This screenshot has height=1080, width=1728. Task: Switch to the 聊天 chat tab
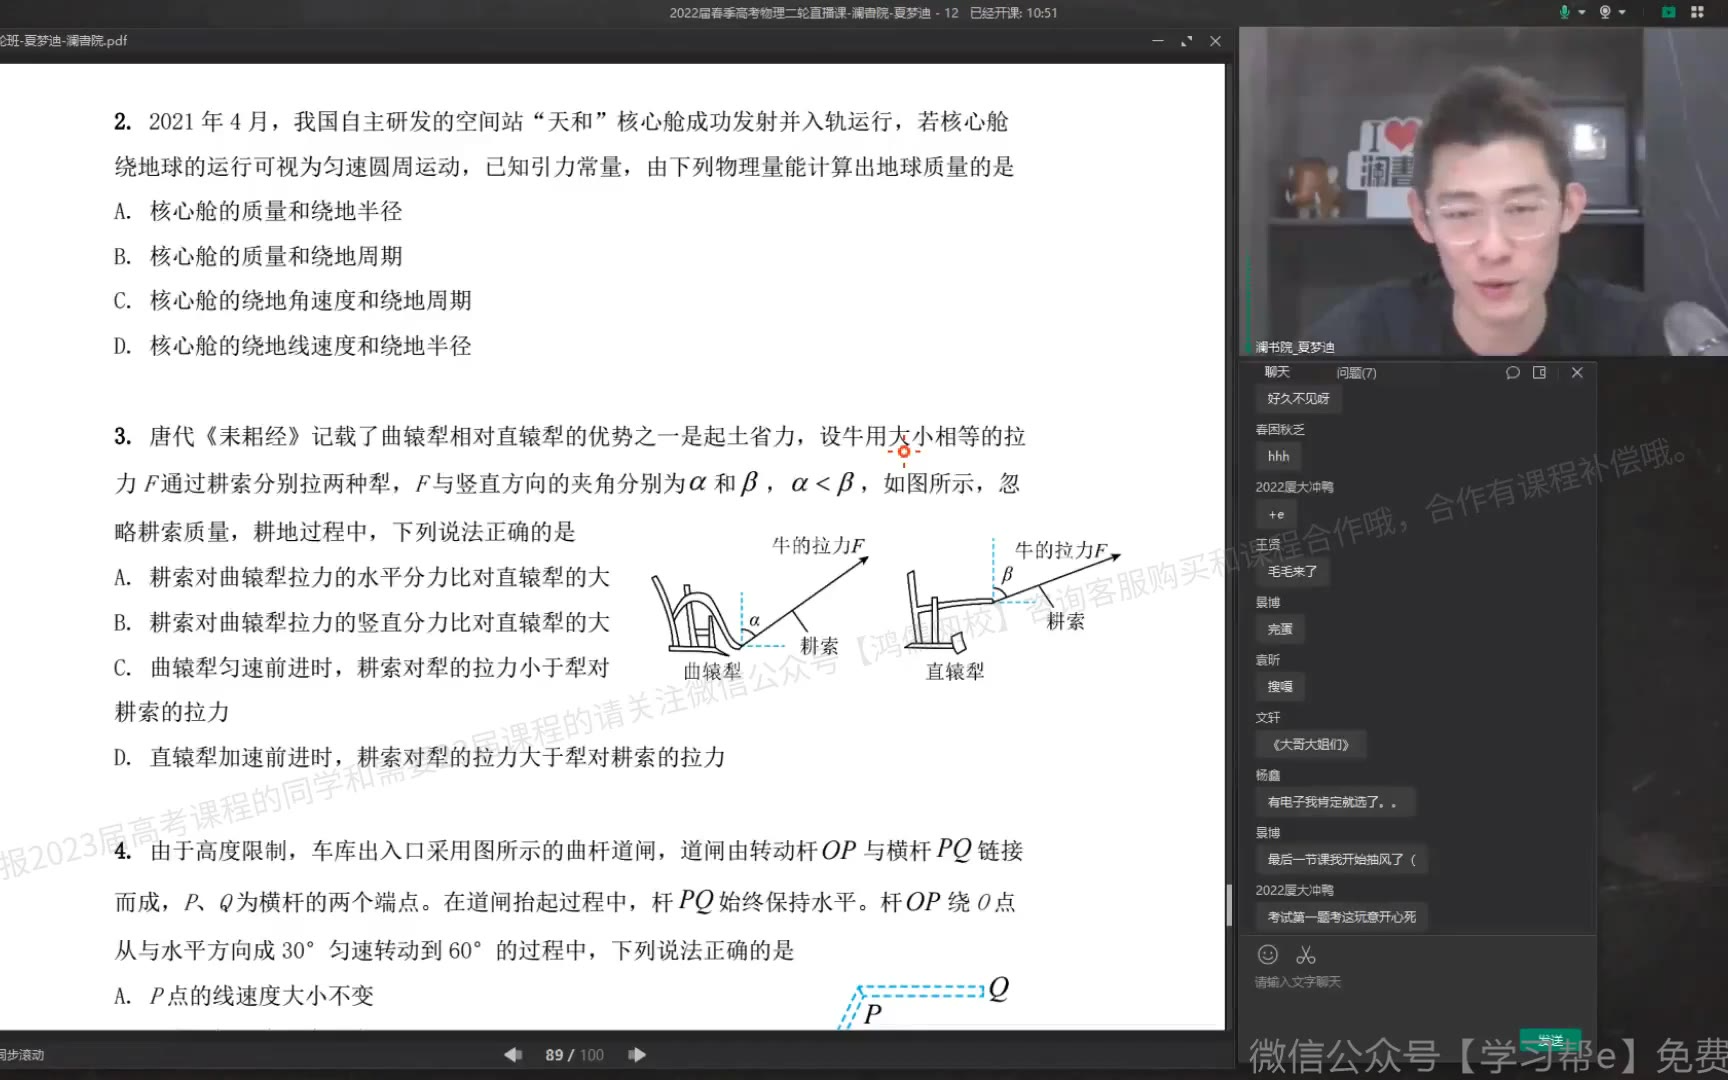(x=1277, y=372)
